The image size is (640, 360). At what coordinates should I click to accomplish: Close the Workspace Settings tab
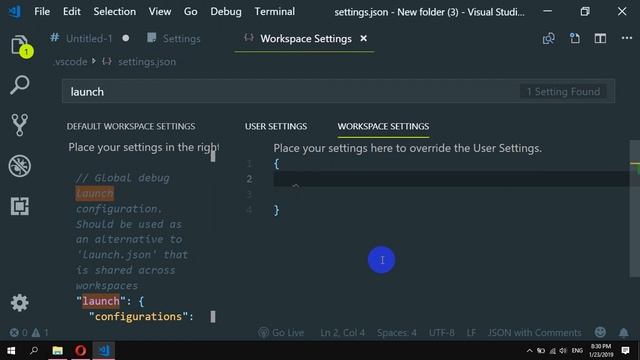363,38
